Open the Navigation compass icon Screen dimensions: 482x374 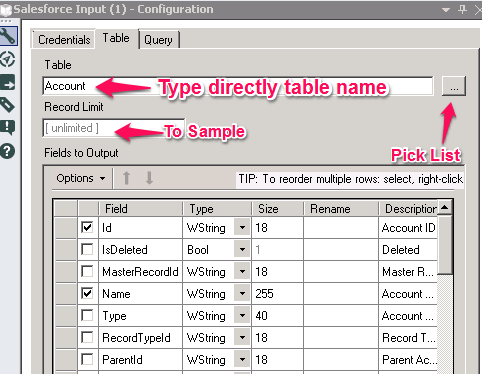(8, 59)
